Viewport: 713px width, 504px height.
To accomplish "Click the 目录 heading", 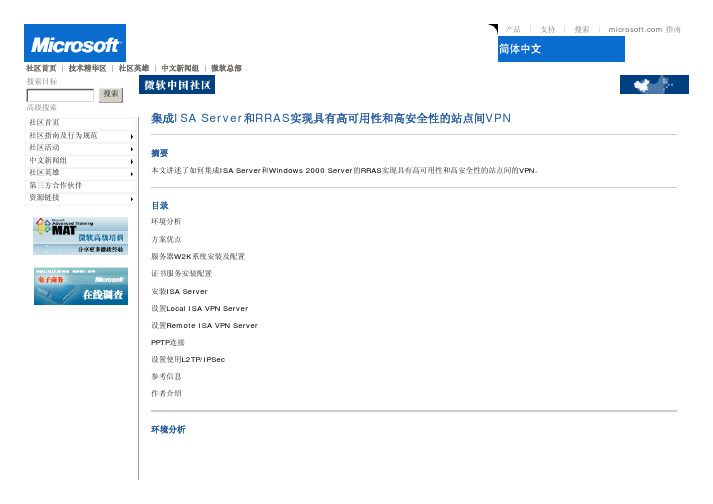I will coord(160,206).
